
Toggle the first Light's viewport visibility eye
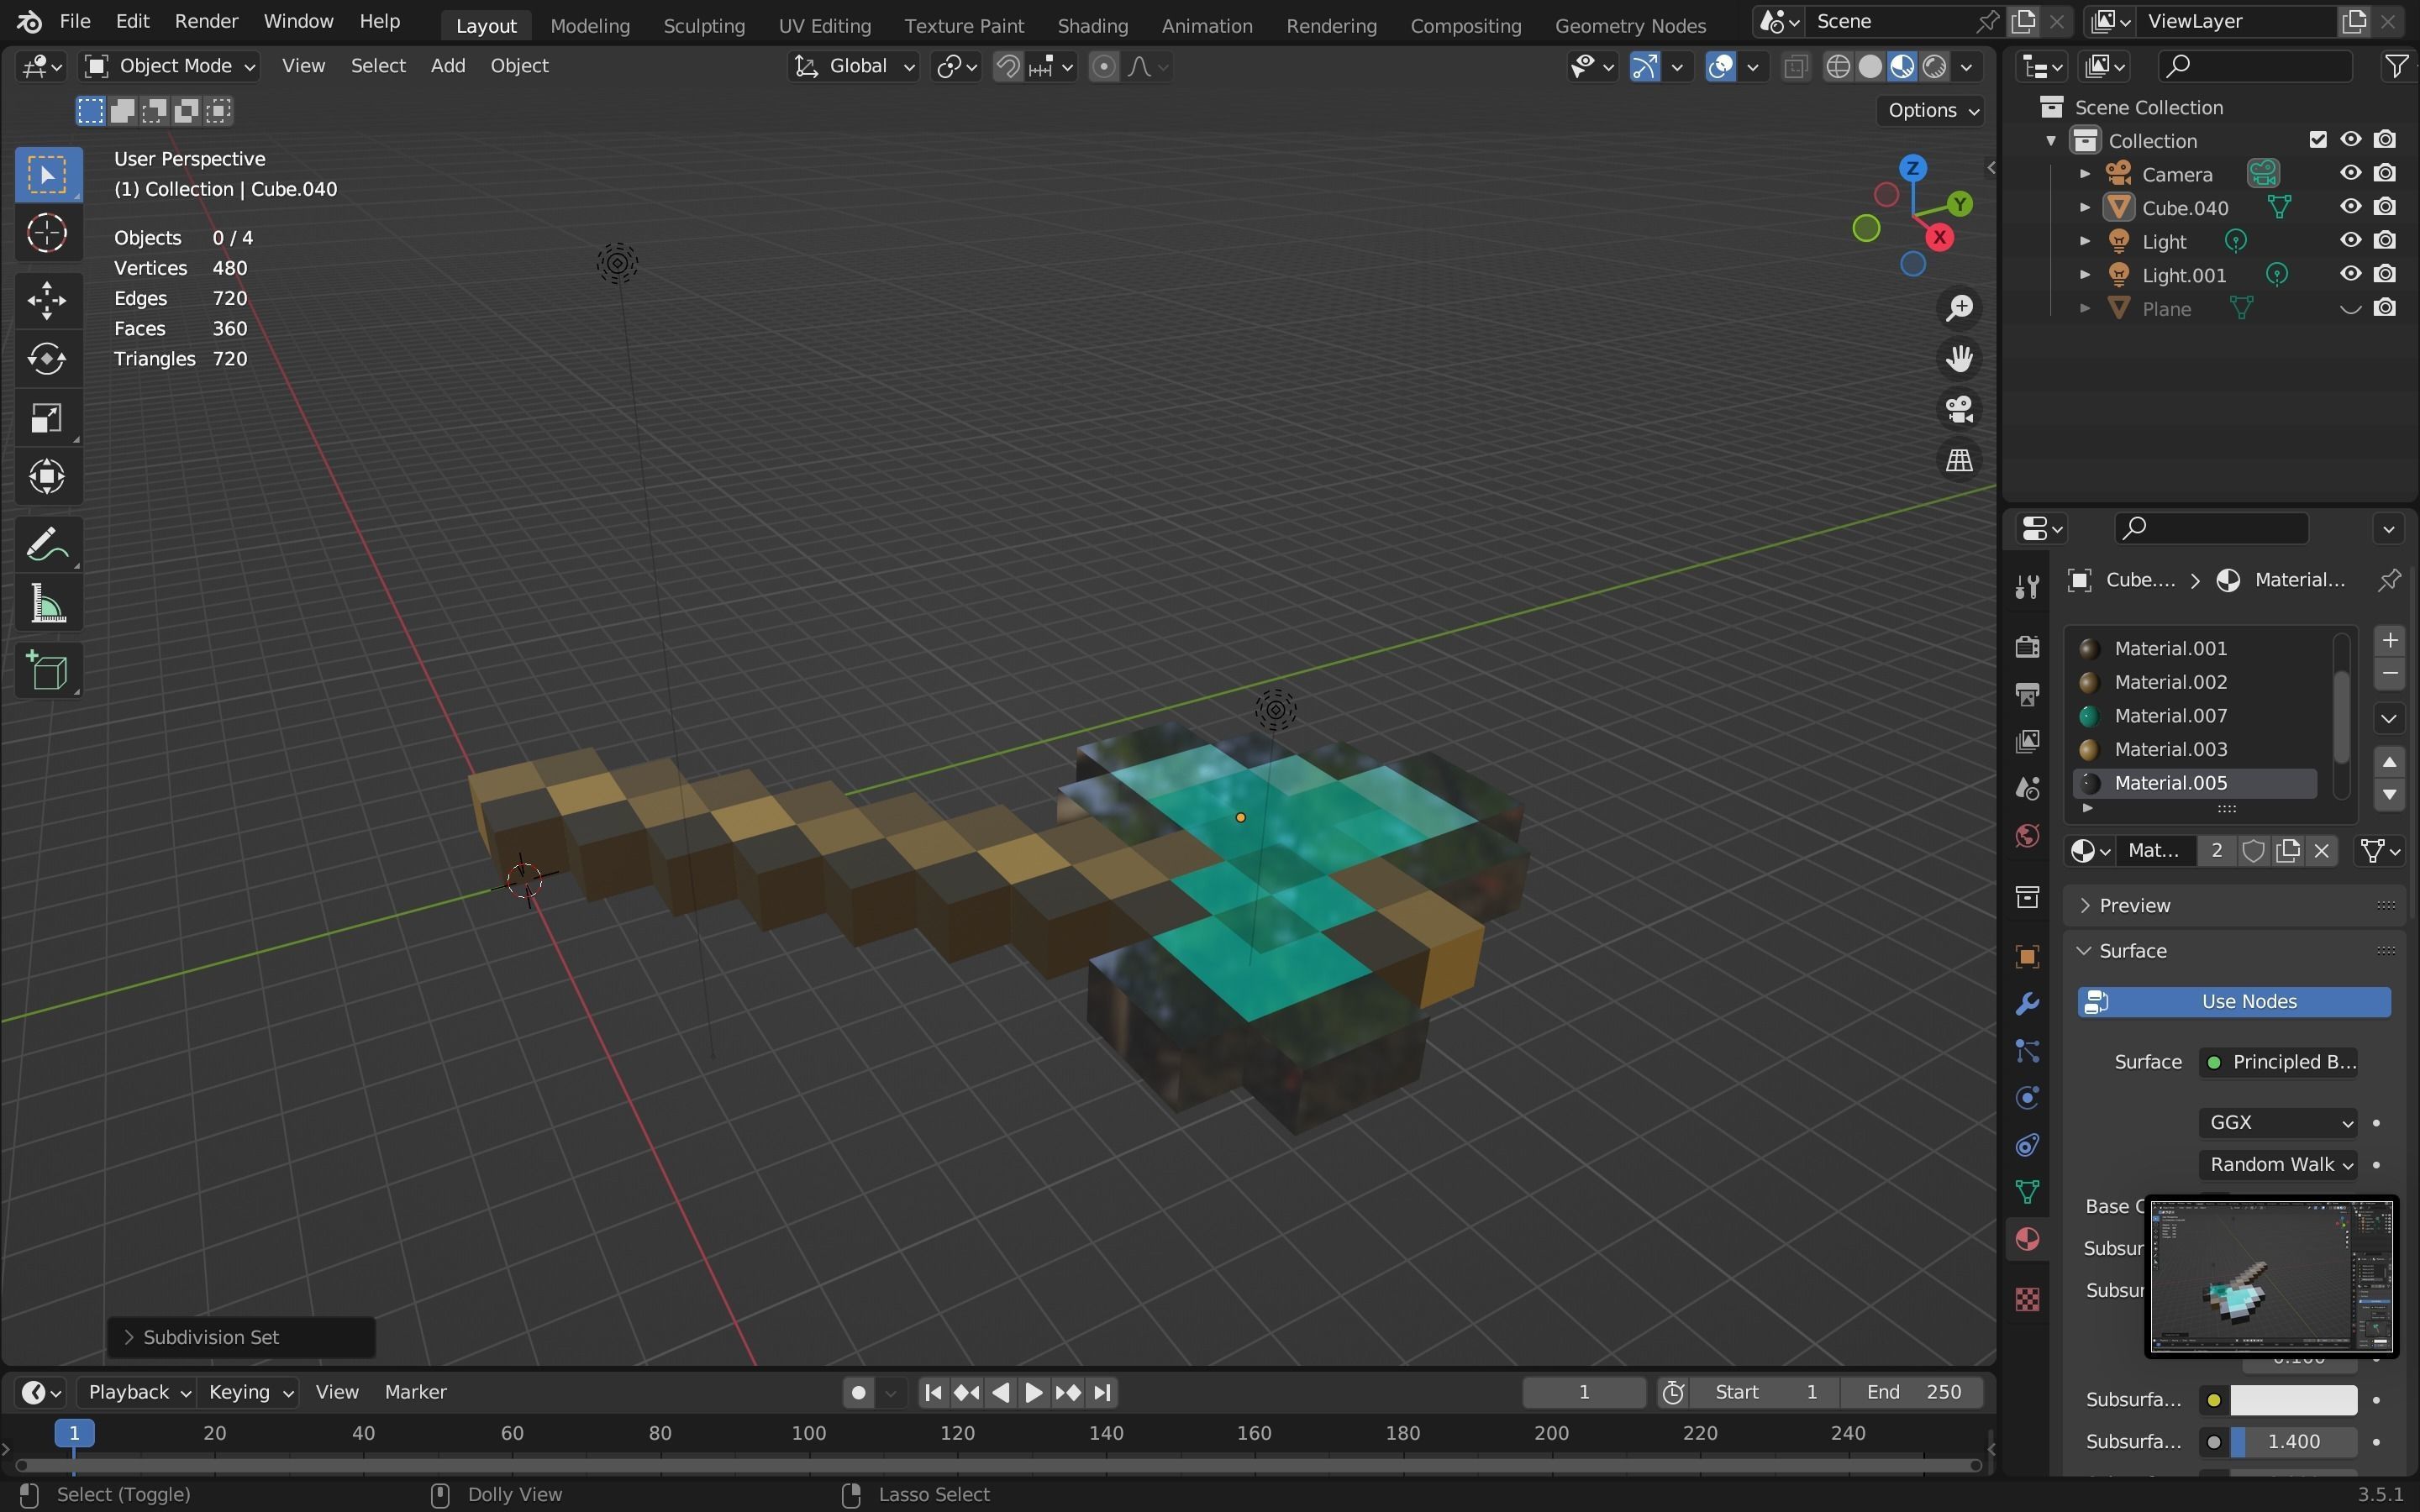(2350, 240)
